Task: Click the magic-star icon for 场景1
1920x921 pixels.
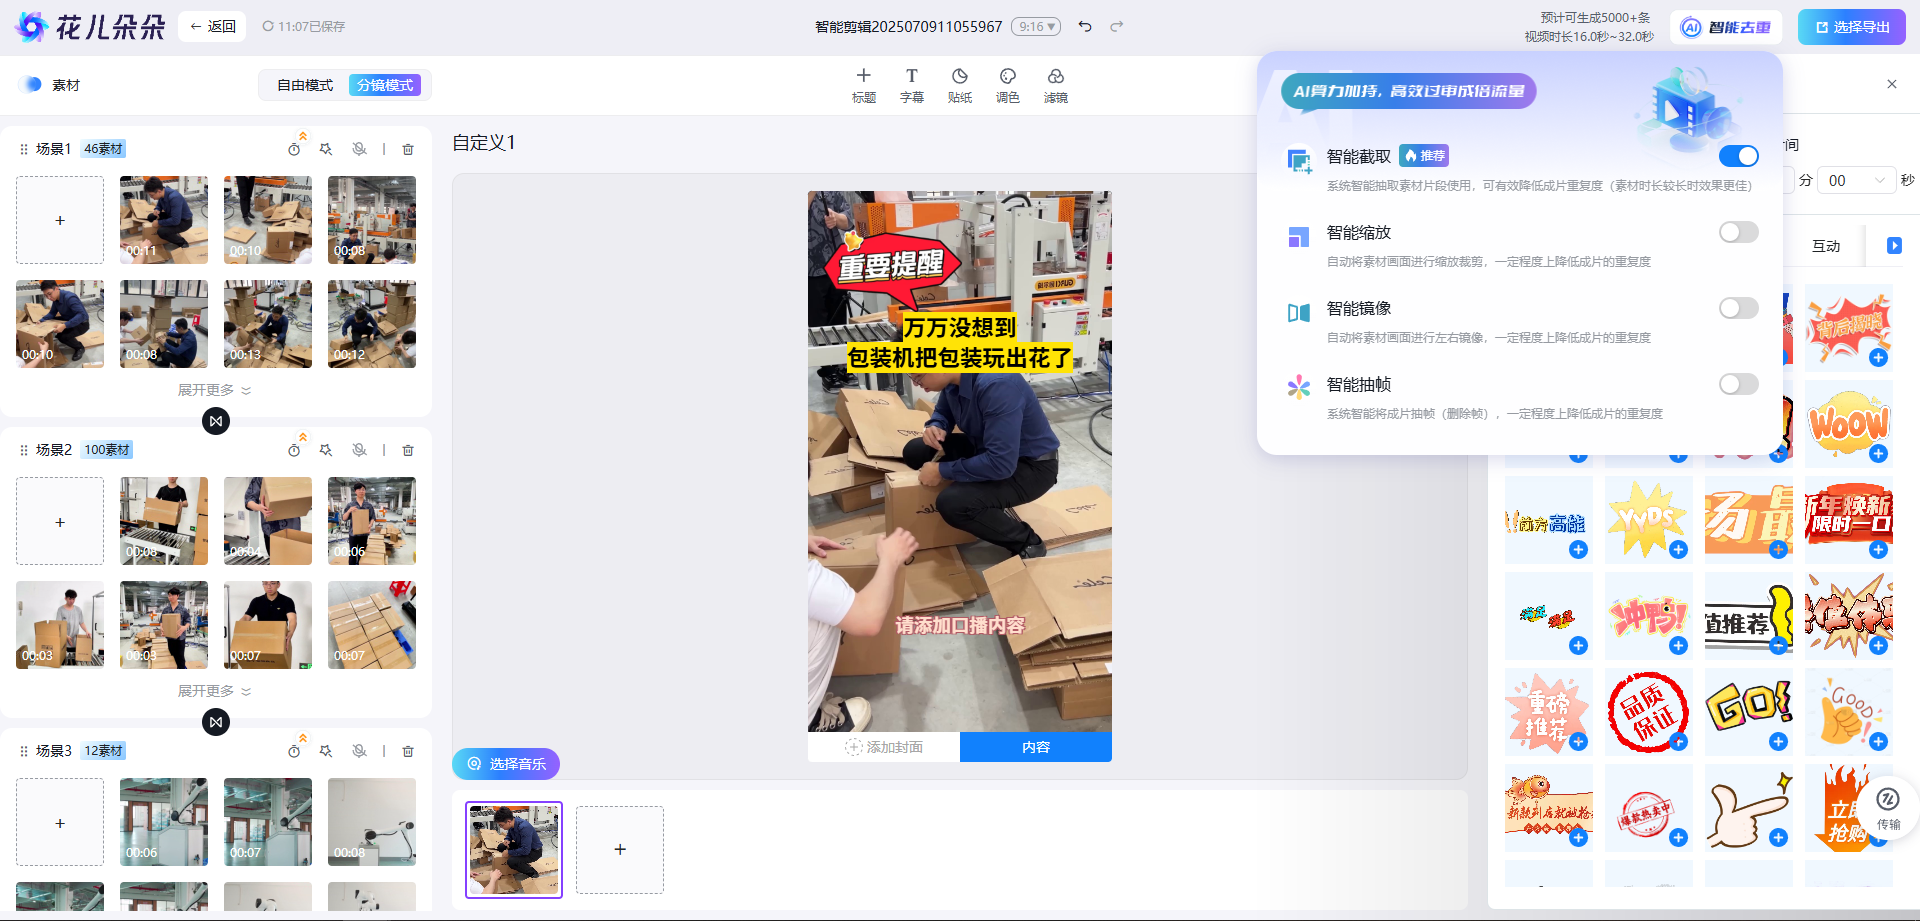Action: 326,149
